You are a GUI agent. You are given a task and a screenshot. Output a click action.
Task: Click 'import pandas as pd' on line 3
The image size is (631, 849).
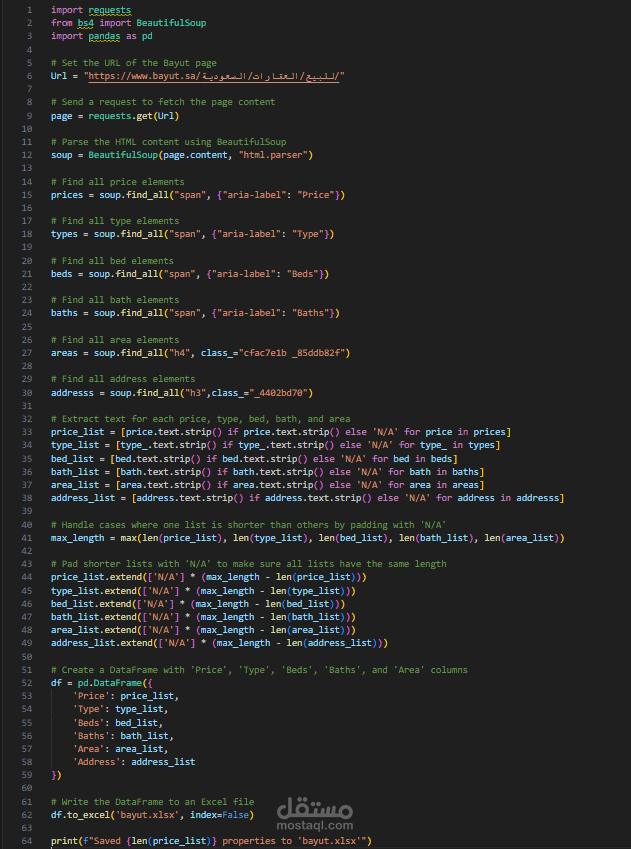[x=102, y=36]
